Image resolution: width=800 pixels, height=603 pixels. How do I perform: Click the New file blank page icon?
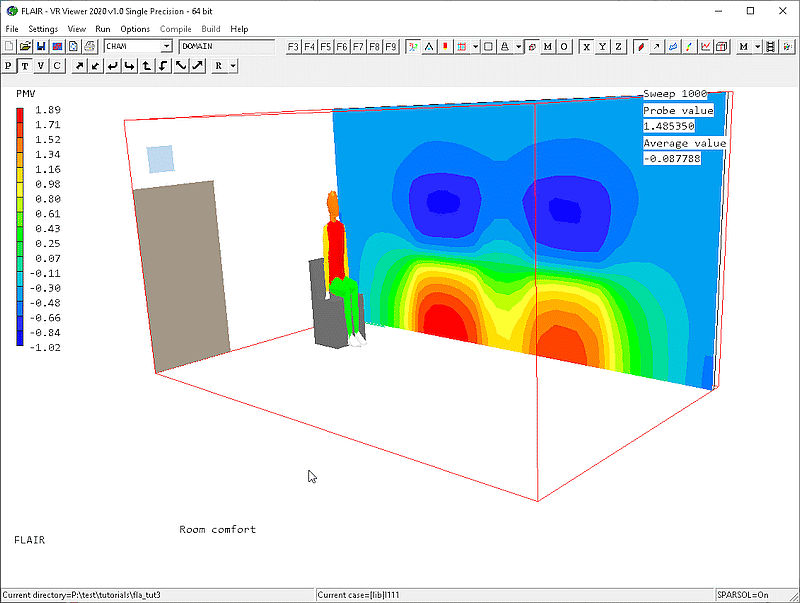9,46
